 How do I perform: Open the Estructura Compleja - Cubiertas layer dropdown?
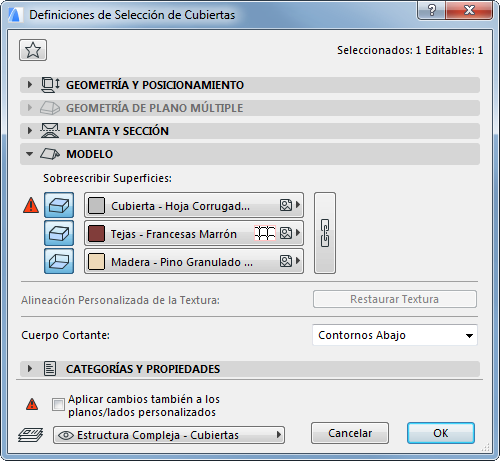tap(169, 435)
